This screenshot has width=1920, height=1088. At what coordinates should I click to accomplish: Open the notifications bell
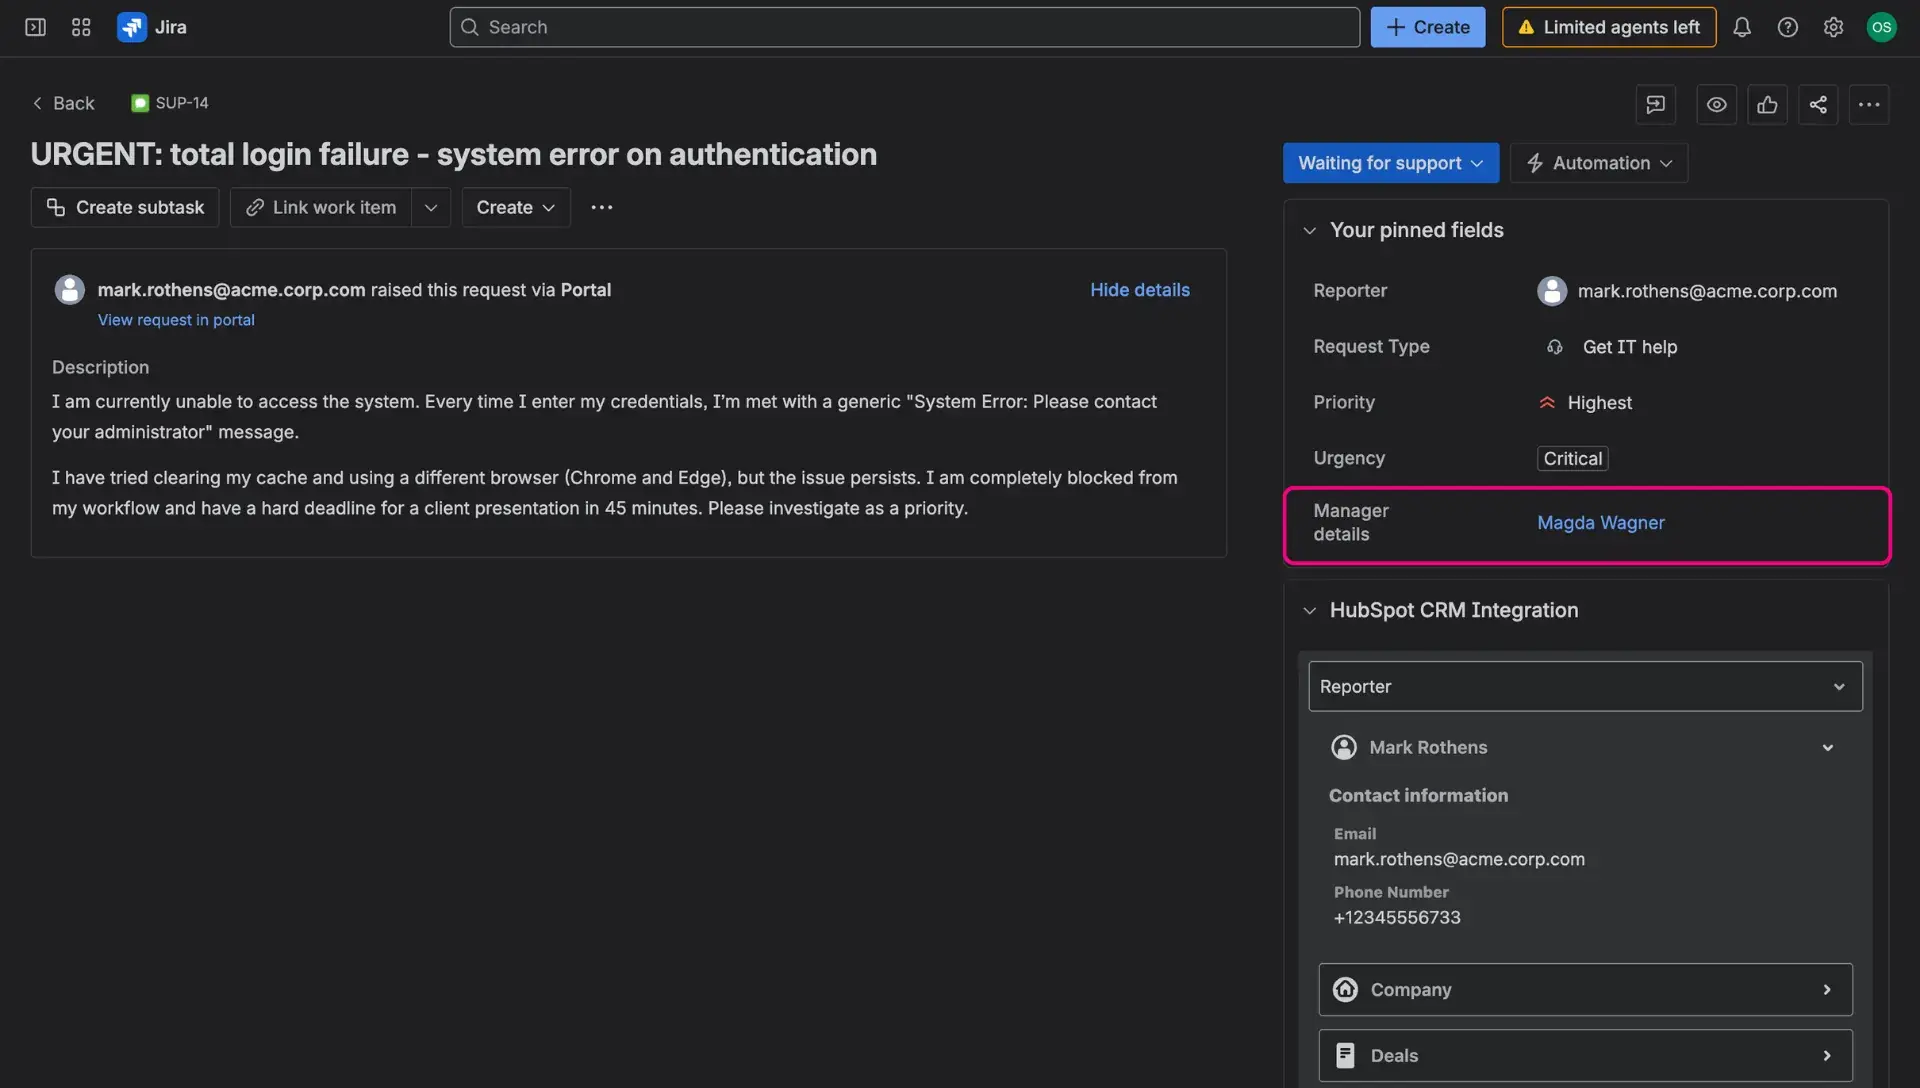coord(1742,27)
